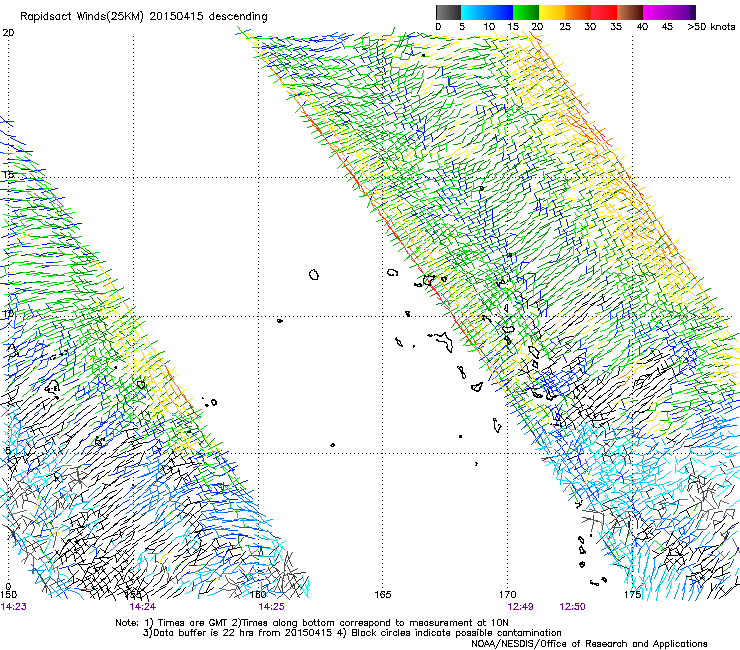The image size is (740, 650).
Task: Click the note line starting 'Note: 1) Times are GMT'
Action: tap(312, 623)
